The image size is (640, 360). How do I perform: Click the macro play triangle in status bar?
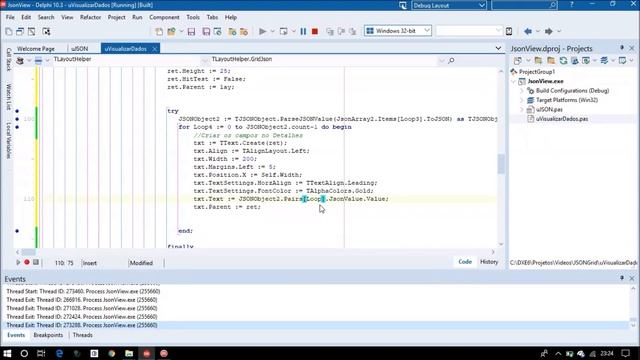[x=18, y=262]
